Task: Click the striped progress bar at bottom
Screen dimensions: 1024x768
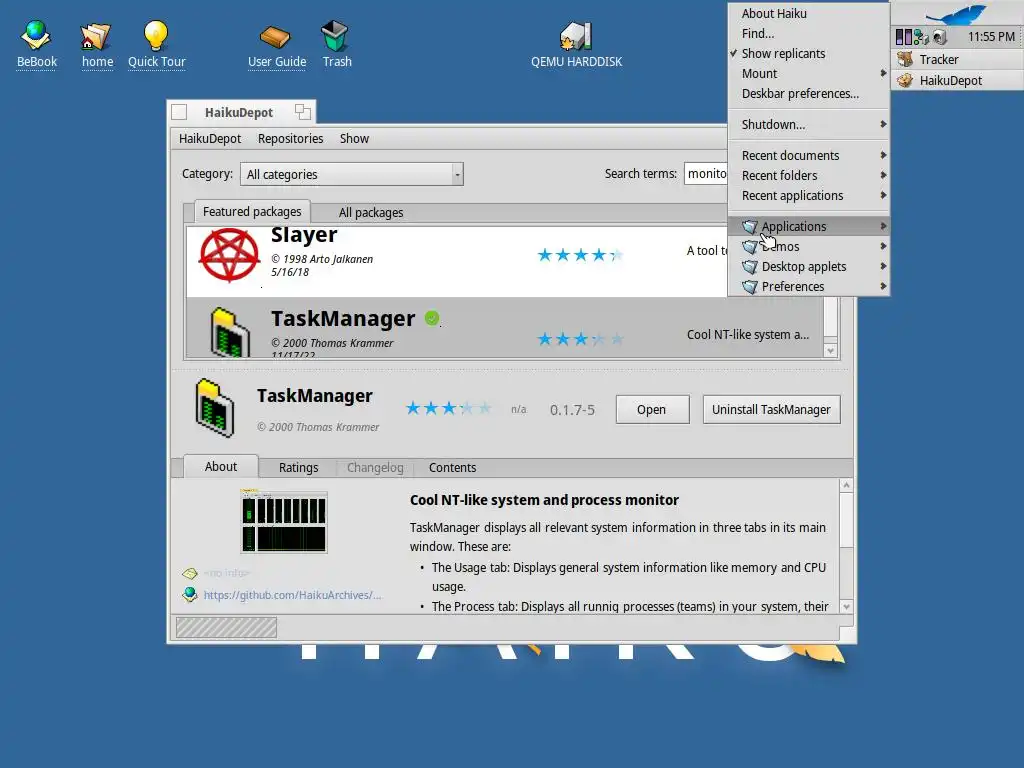Action: pos(226,628)
